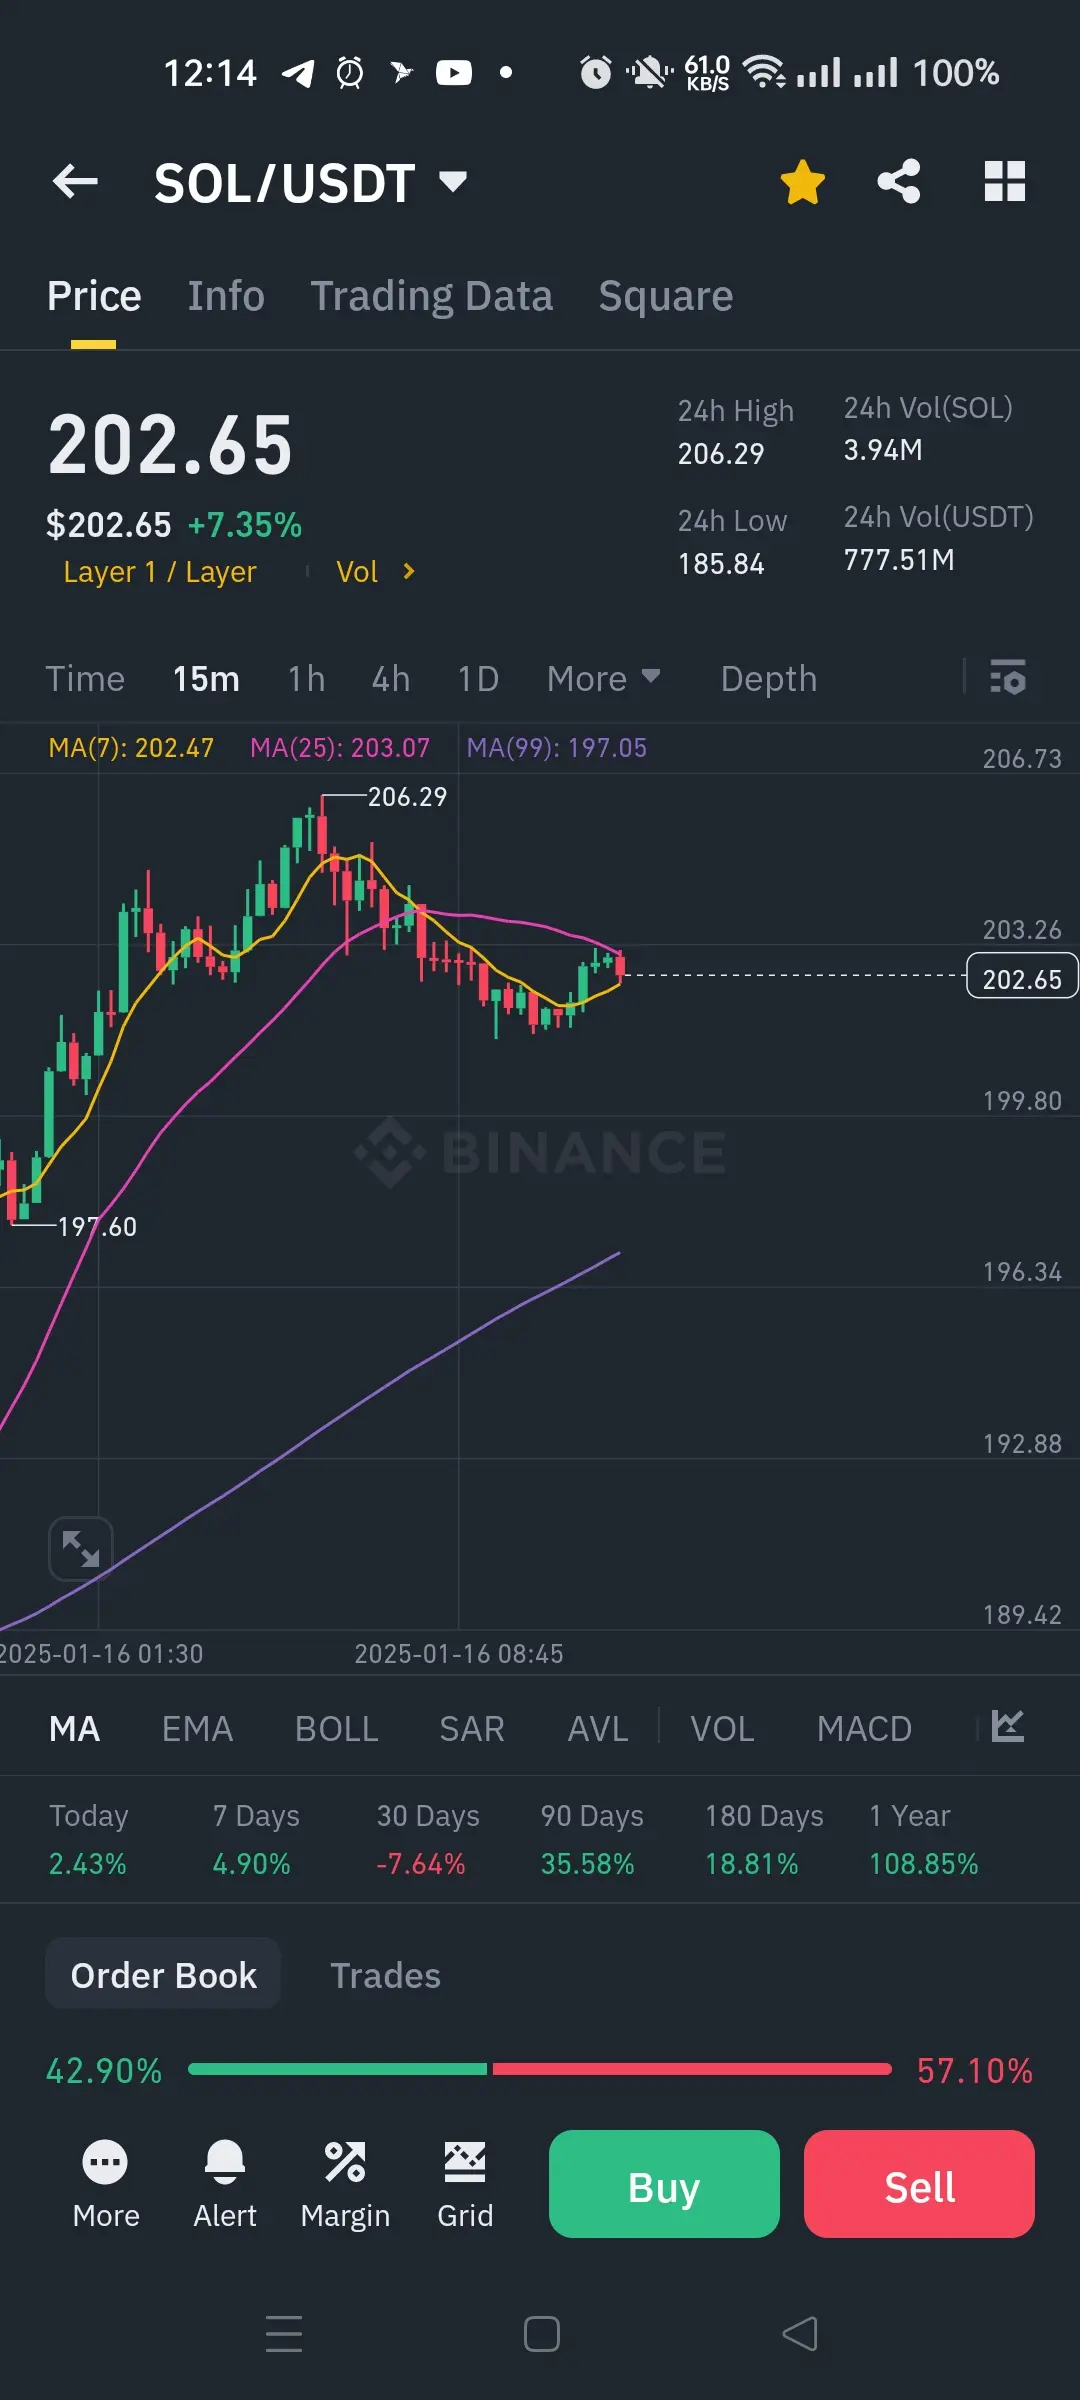1080x2400 pixels.
Task: Tap the MA(25): 203.07 indicator label
Action: point(340,748)
